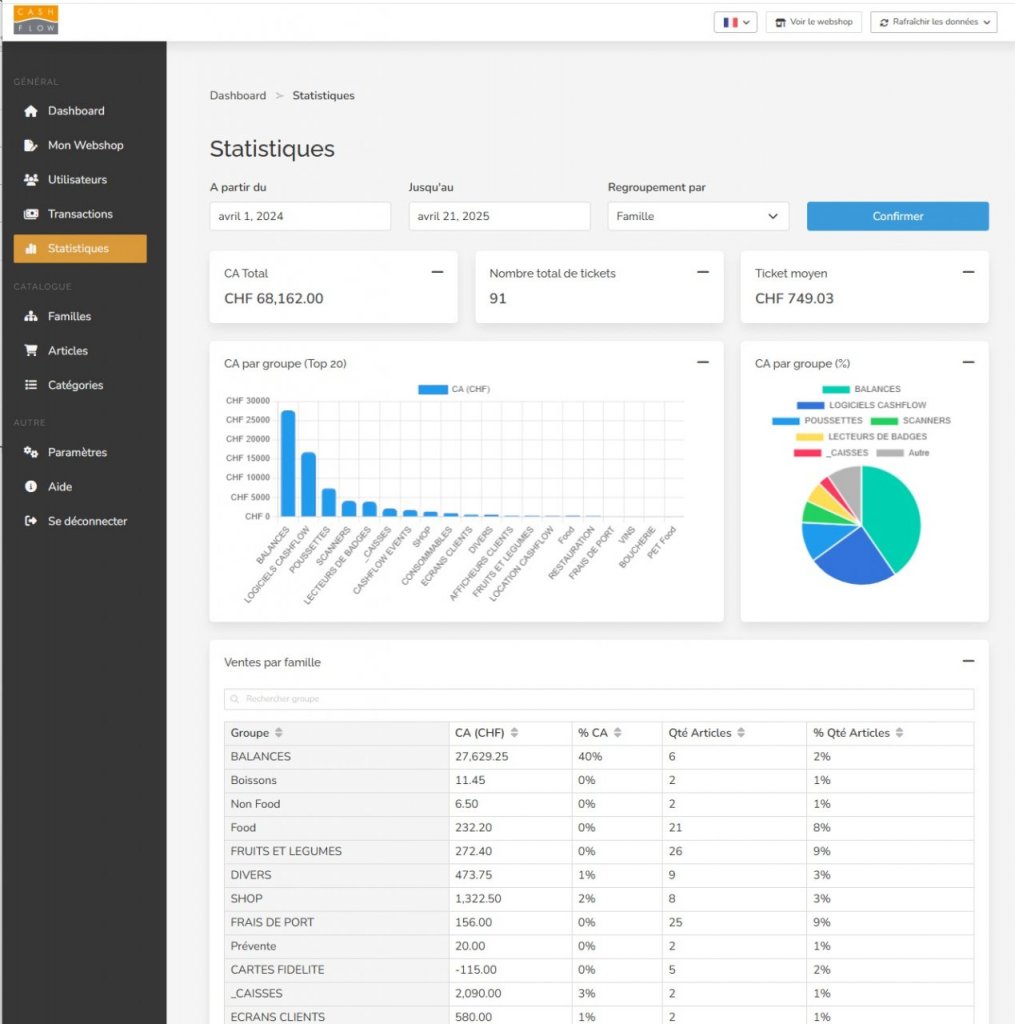Click the Voir le webshop button
Screen dimensions: 1015x1024
point(814,22)
